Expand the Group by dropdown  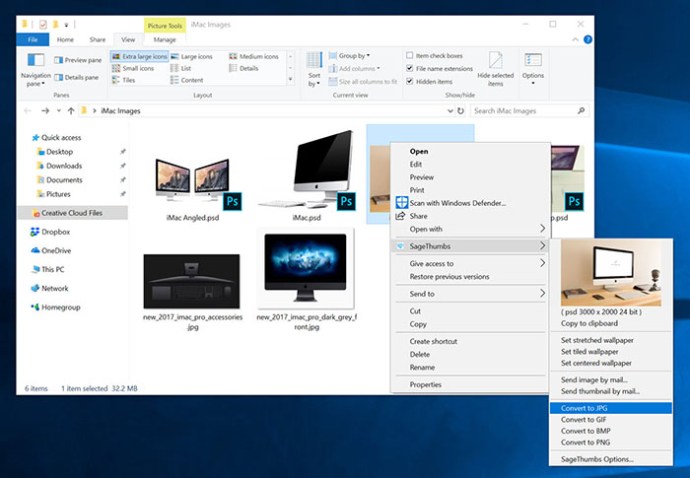[x=353, y=56]
